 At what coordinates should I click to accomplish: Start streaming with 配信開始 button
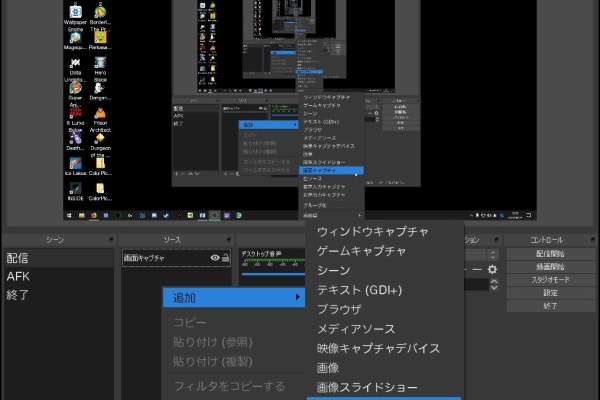point(550,254)
